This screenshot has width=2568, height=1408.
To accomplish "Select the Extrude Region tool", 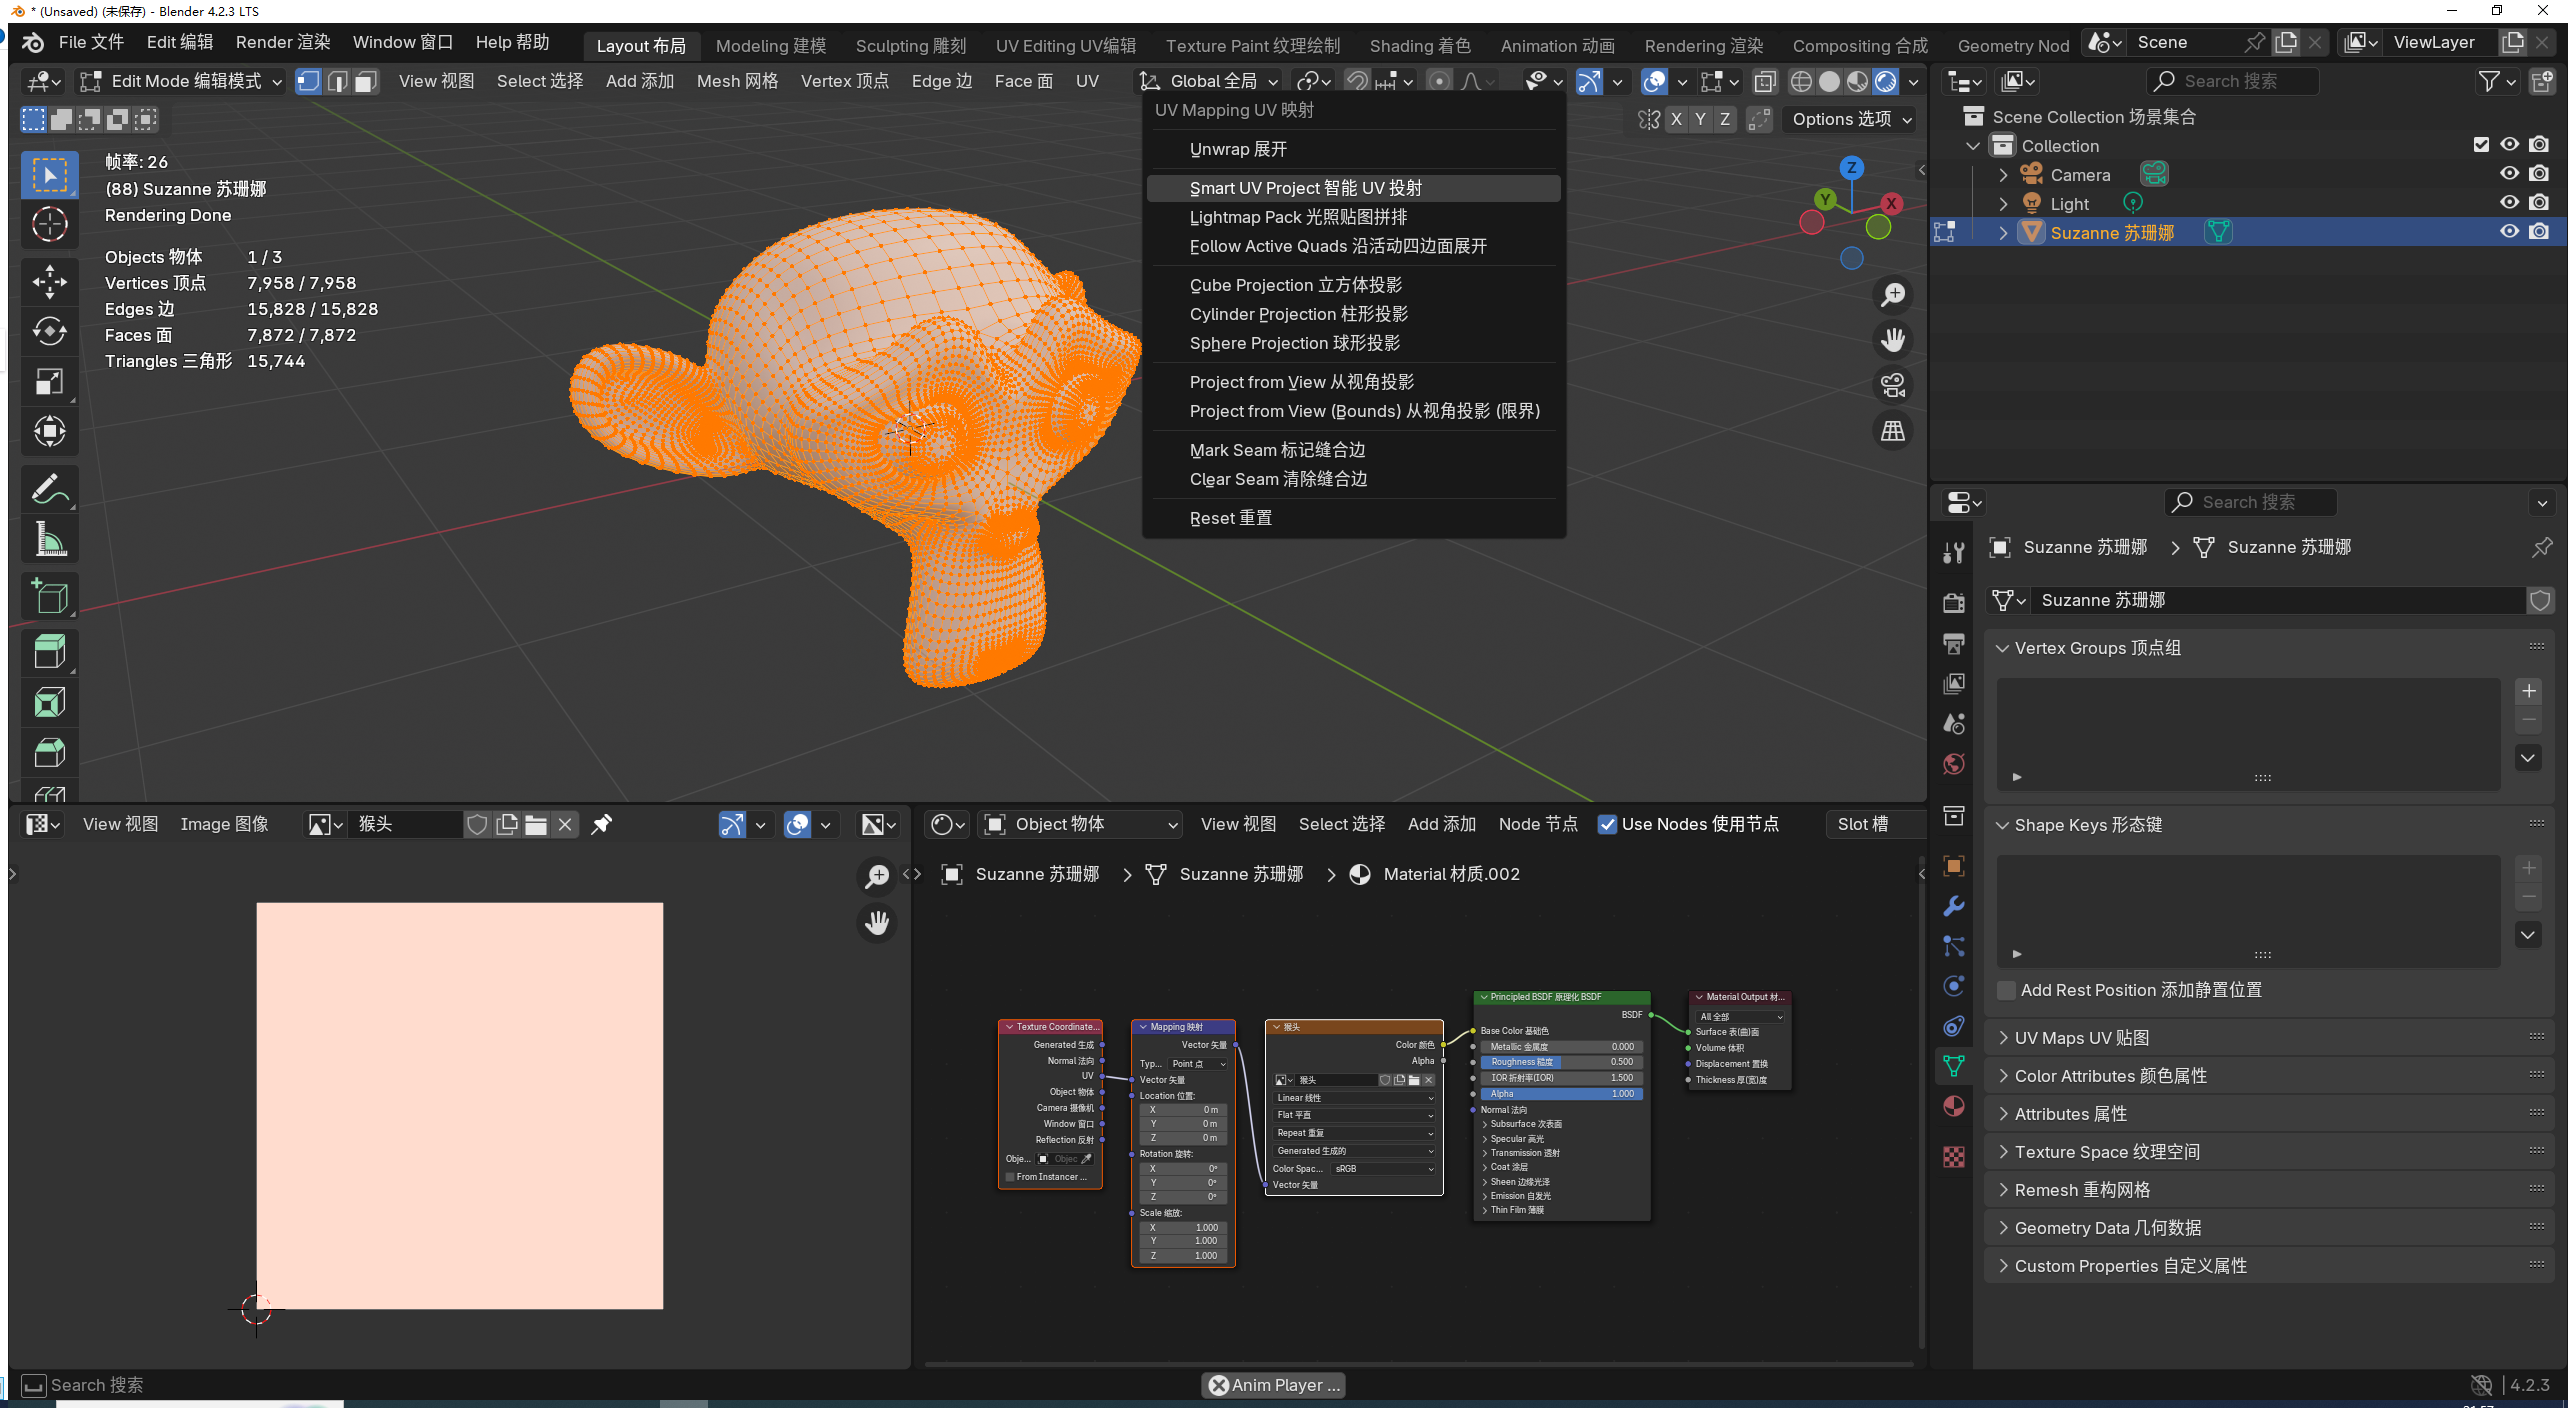I will (x=50, y=653).
